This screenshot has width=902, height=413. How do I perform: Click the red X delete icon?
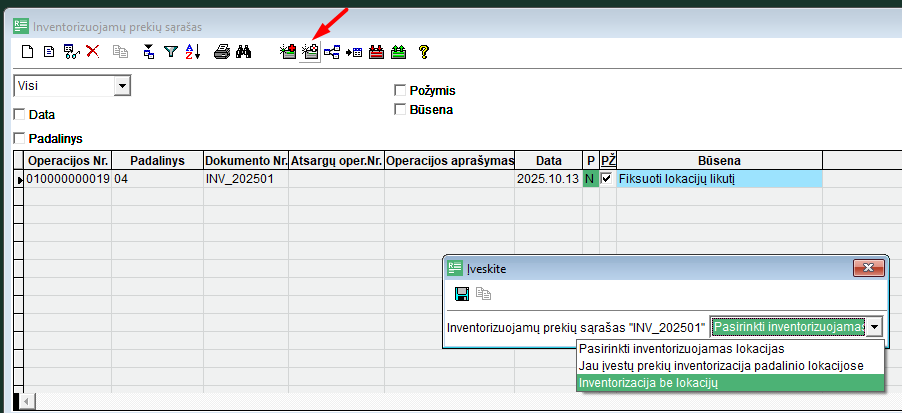click(x=92, y=51)
